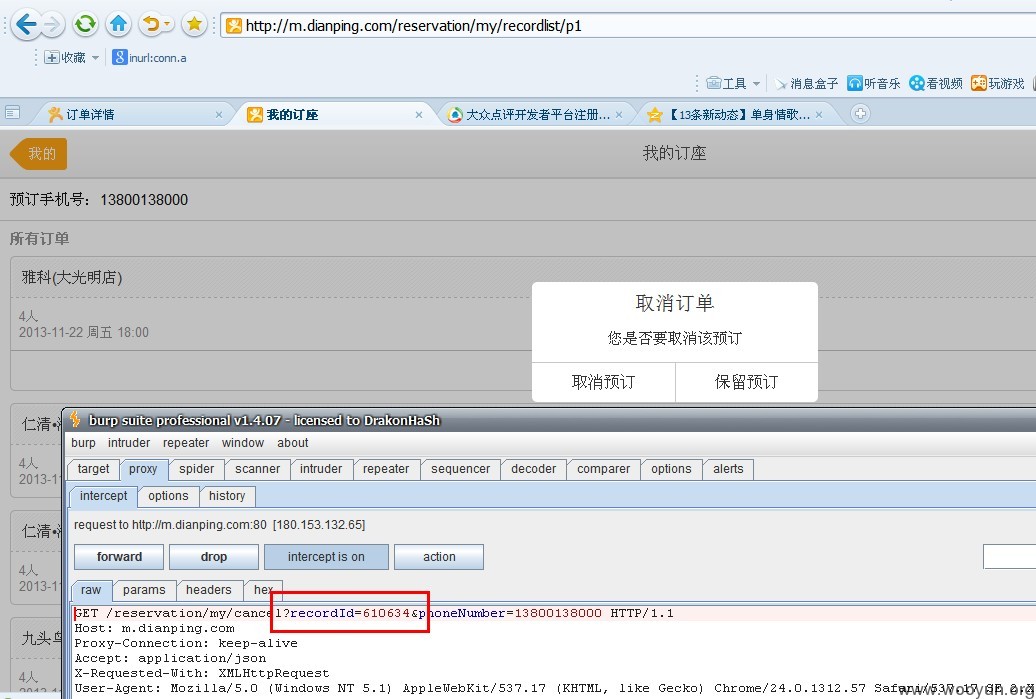Select the intercept sub-tab
The height and width of the screenshot is (699, 1036).
pos(103,496)
